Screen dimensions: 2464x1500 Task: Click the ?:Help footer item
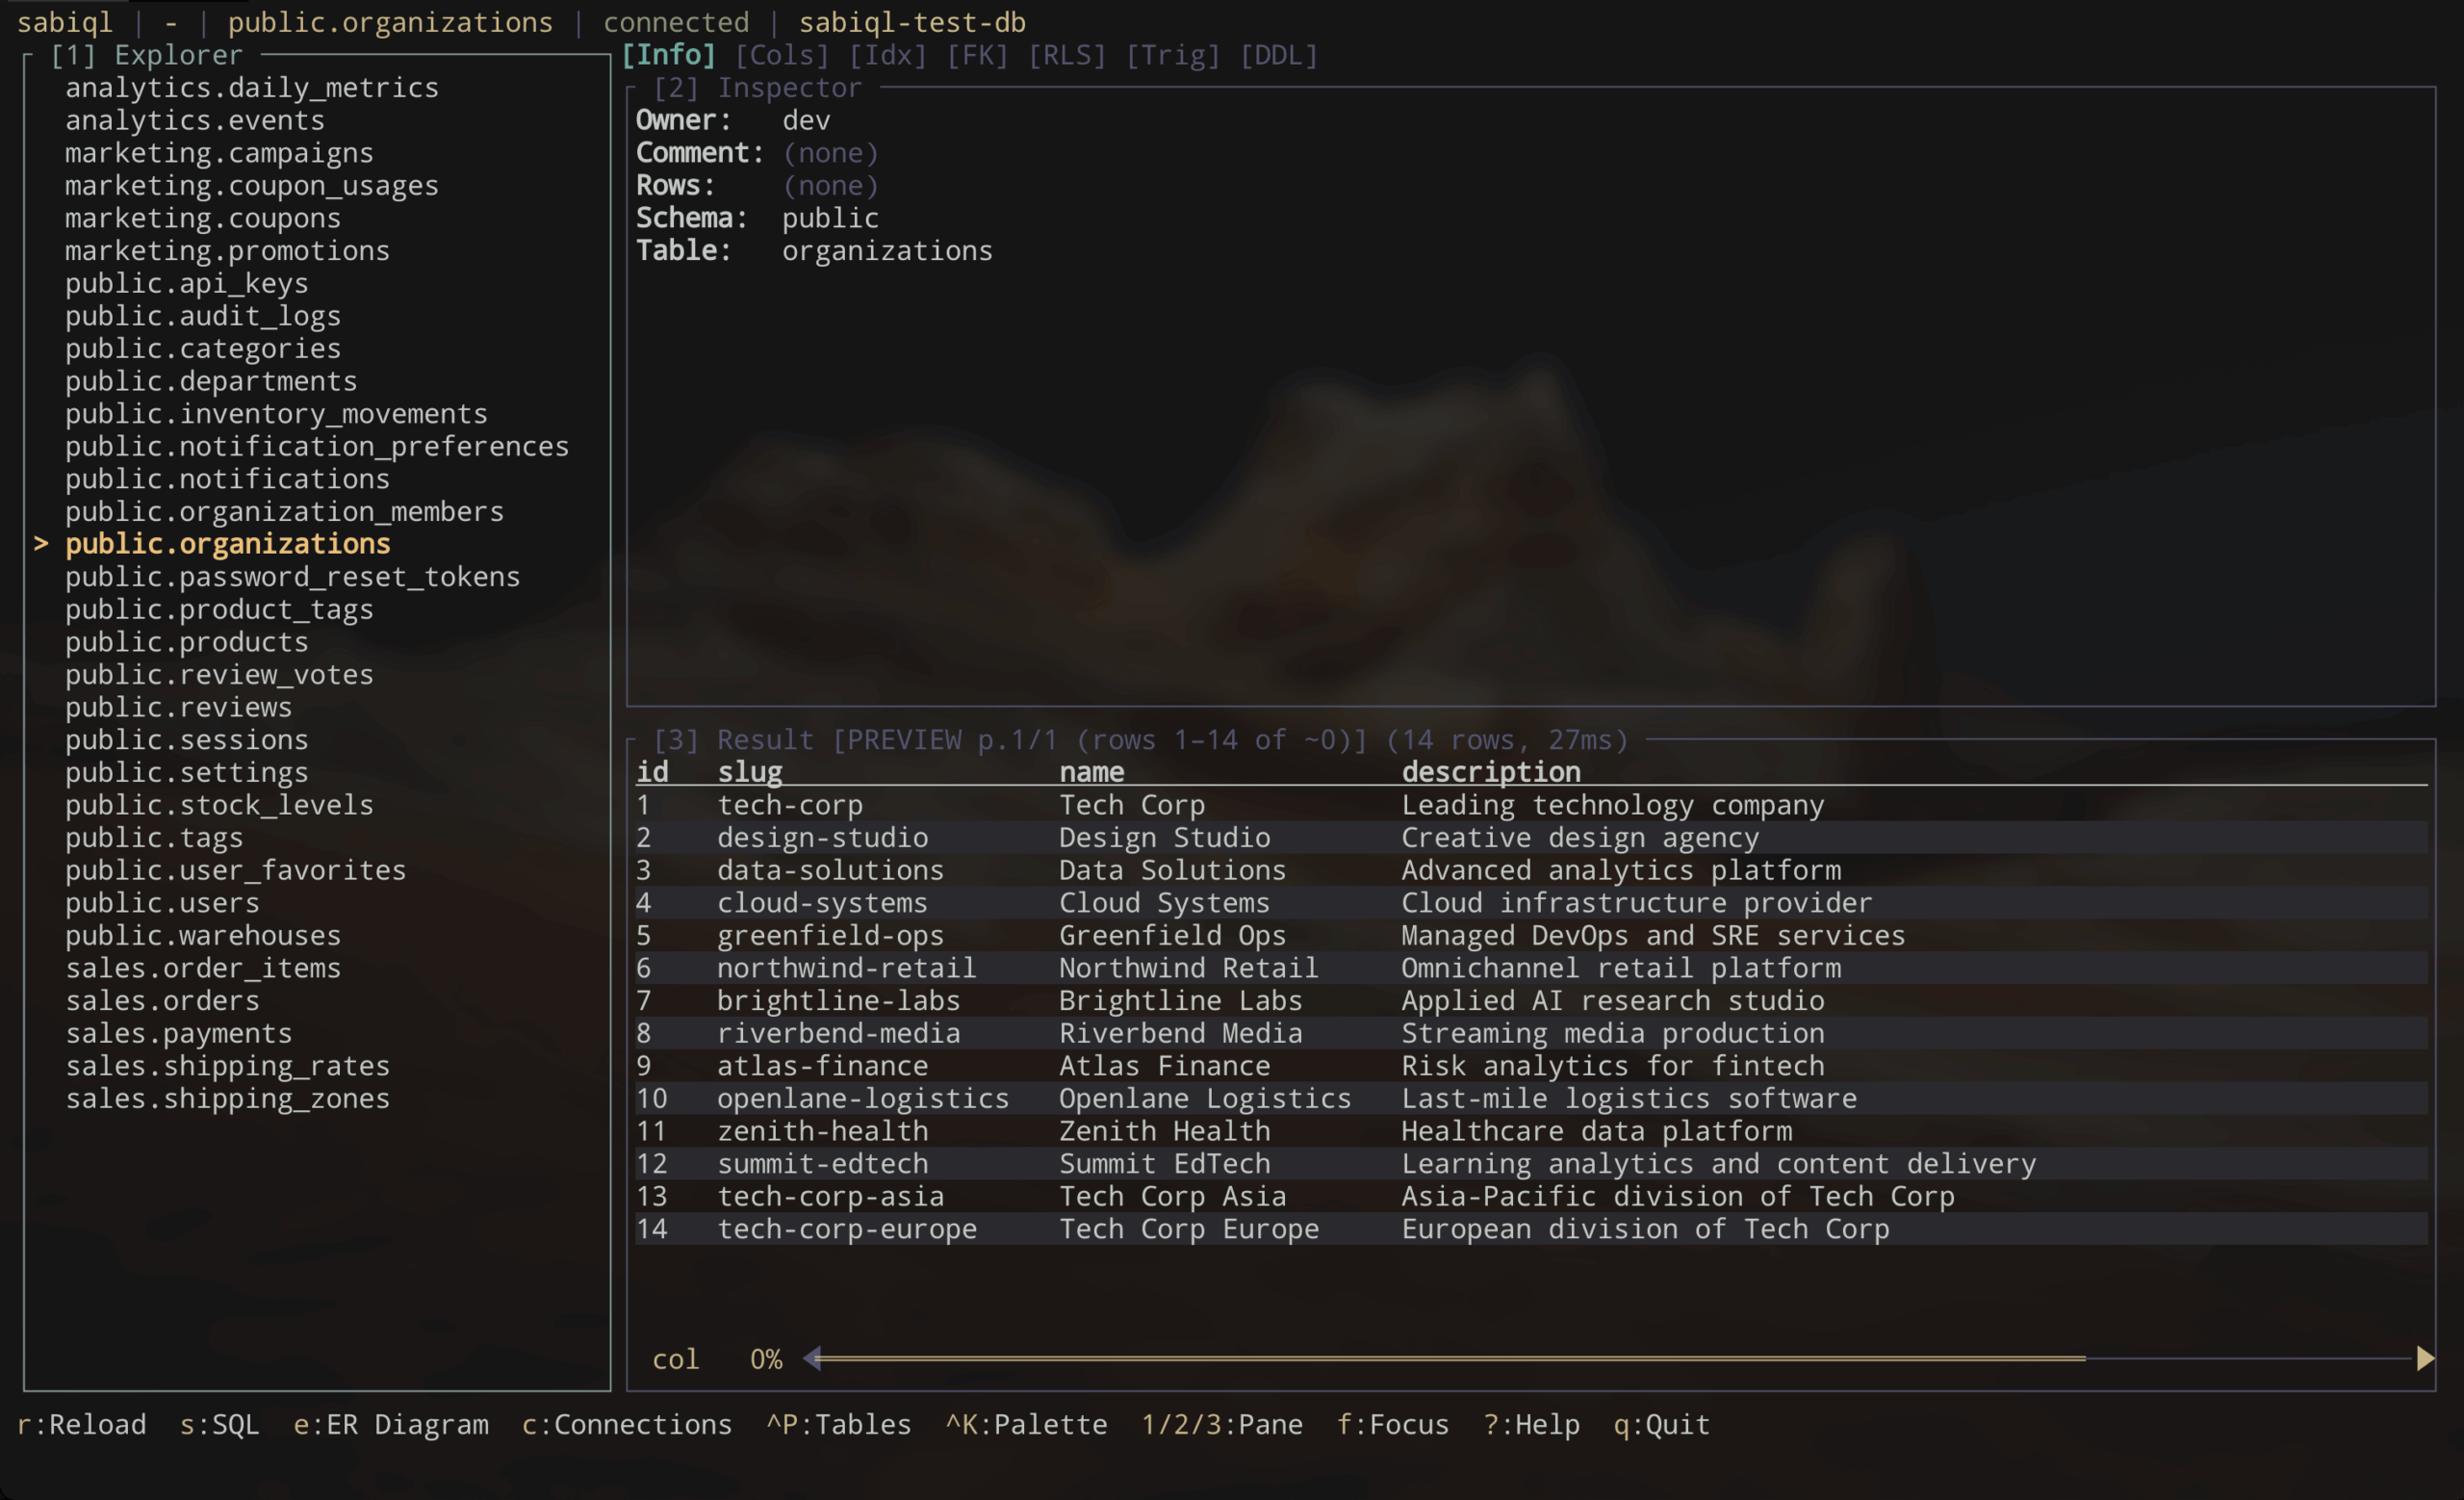pos(1531,1424)
